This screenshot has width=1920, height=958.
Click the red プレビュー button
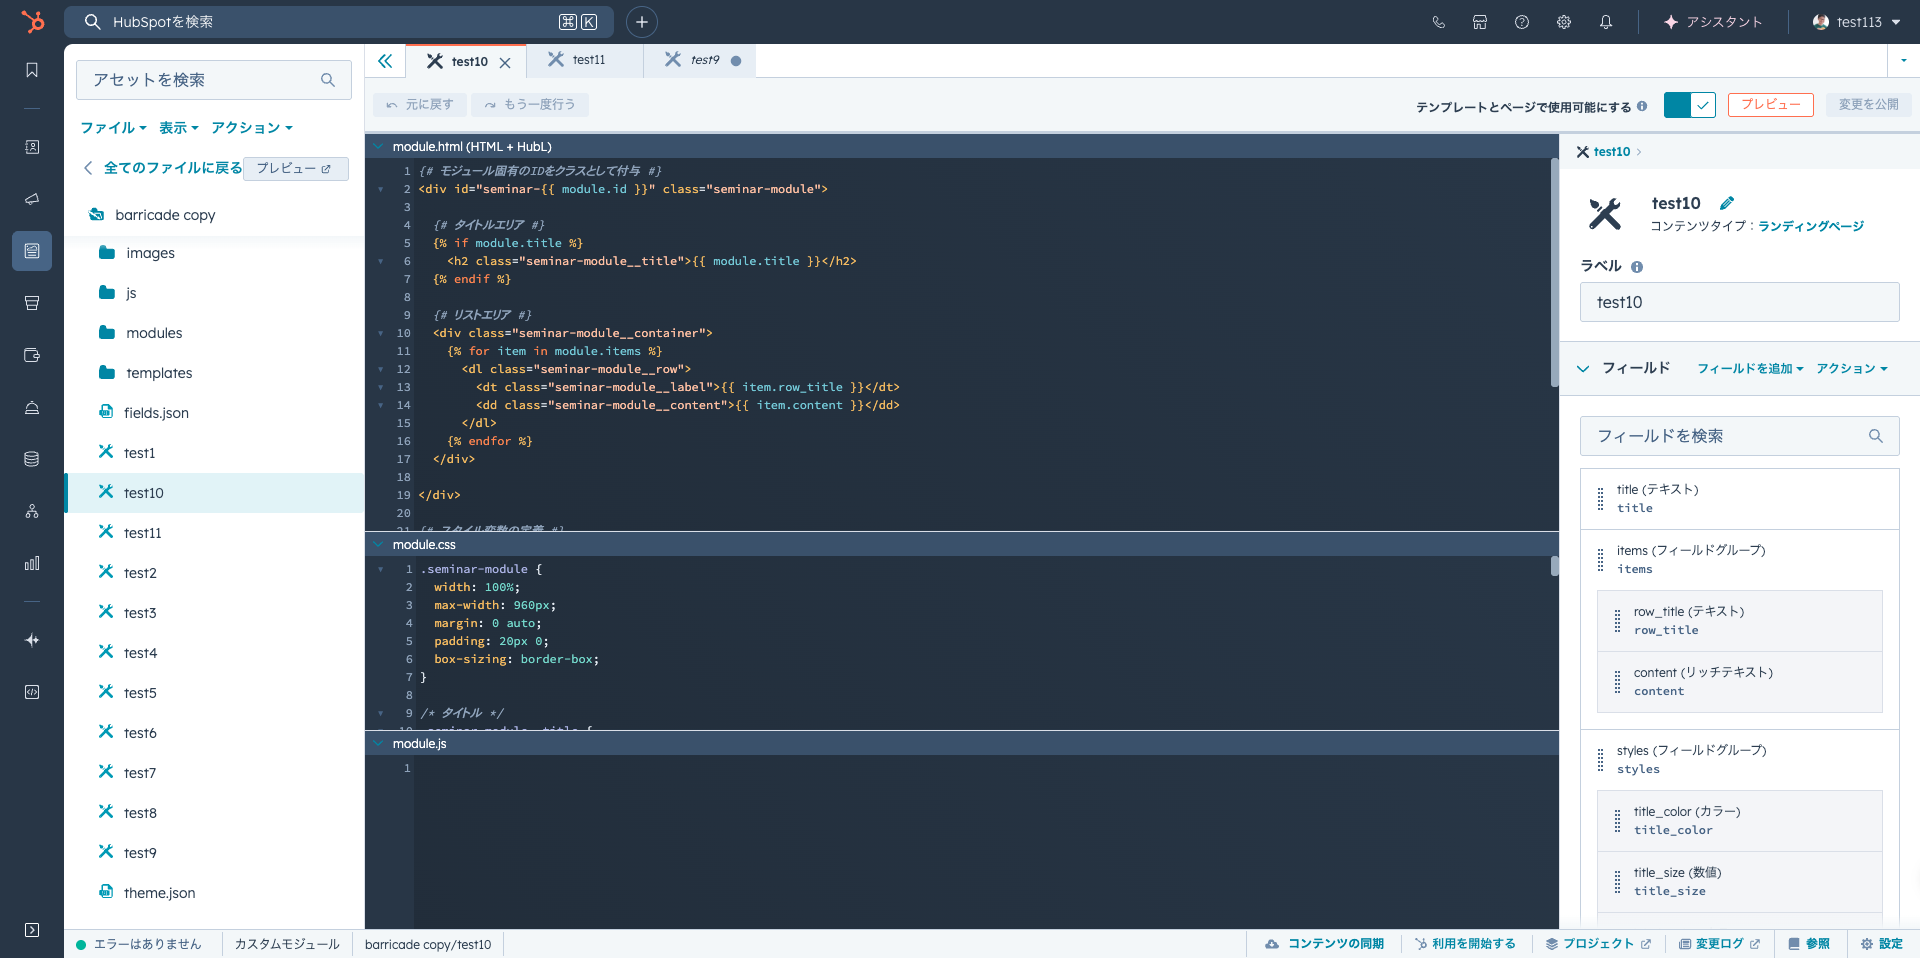[1770, 105]
